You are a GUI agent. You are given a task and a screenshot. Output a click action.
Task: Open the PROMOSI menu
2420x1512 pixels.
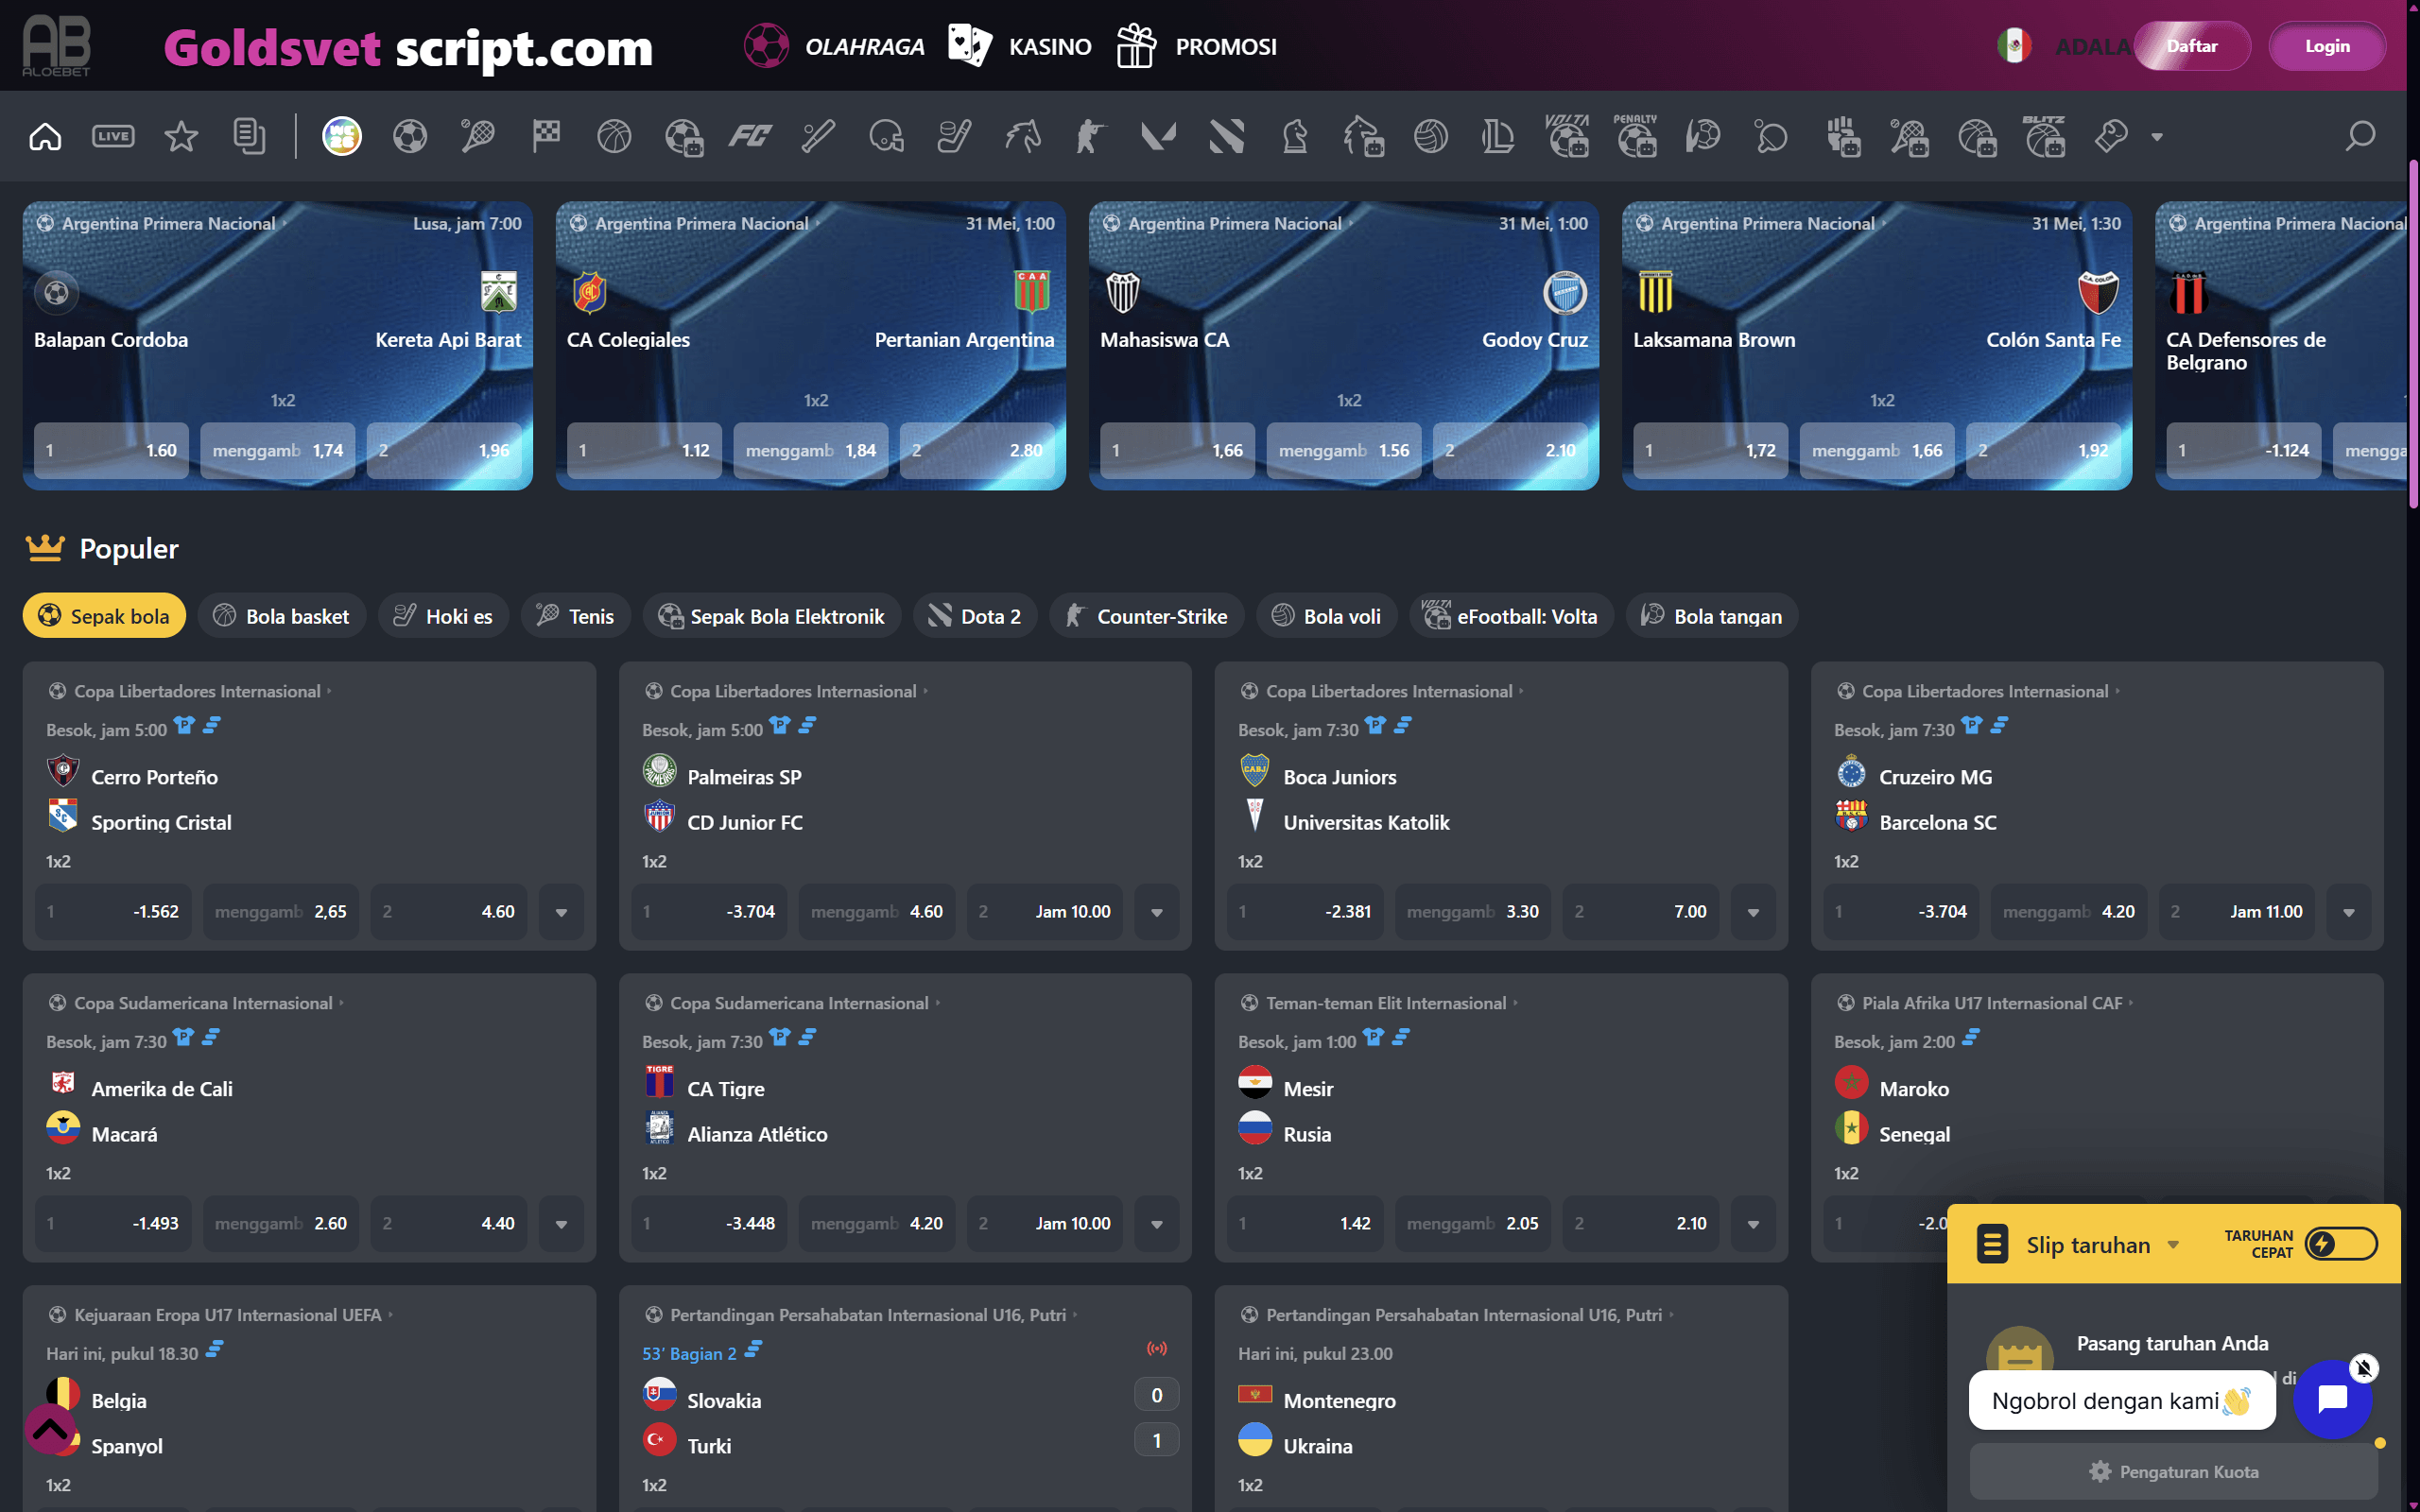pos(1196,46)
